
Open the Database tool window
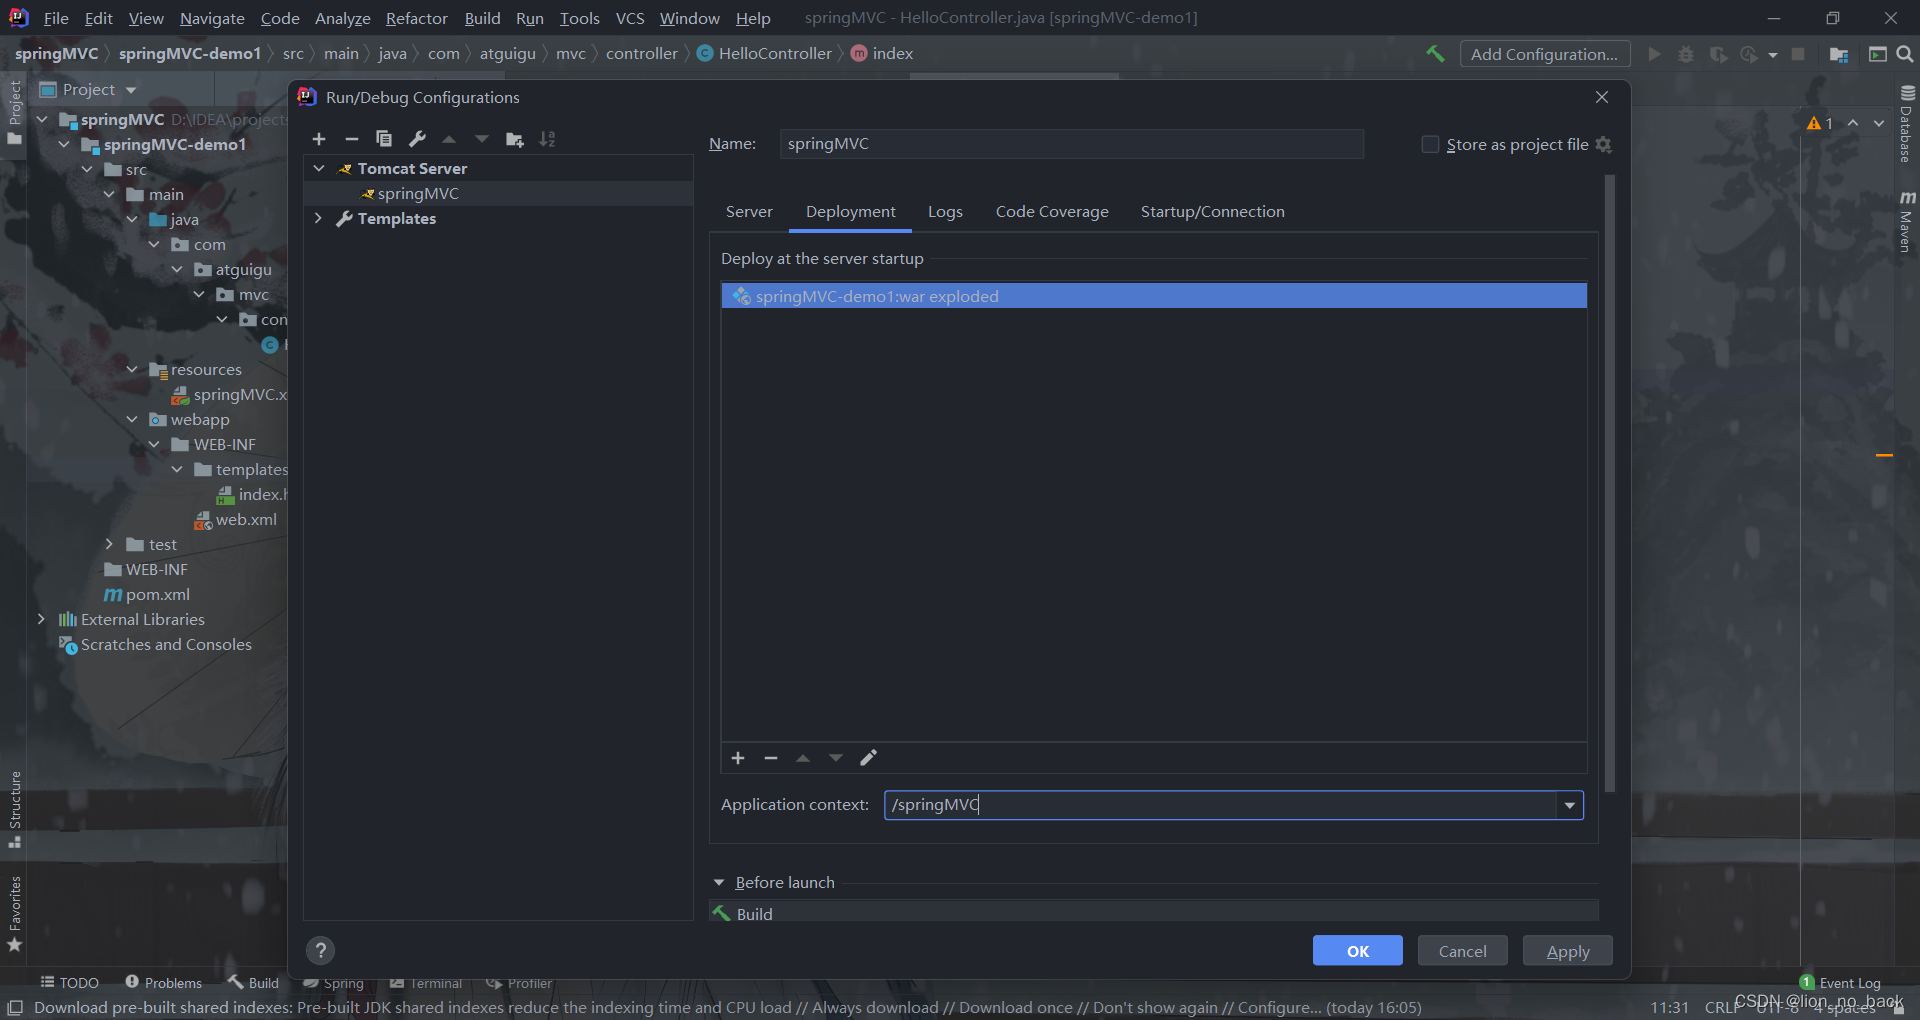[1907, 124]
